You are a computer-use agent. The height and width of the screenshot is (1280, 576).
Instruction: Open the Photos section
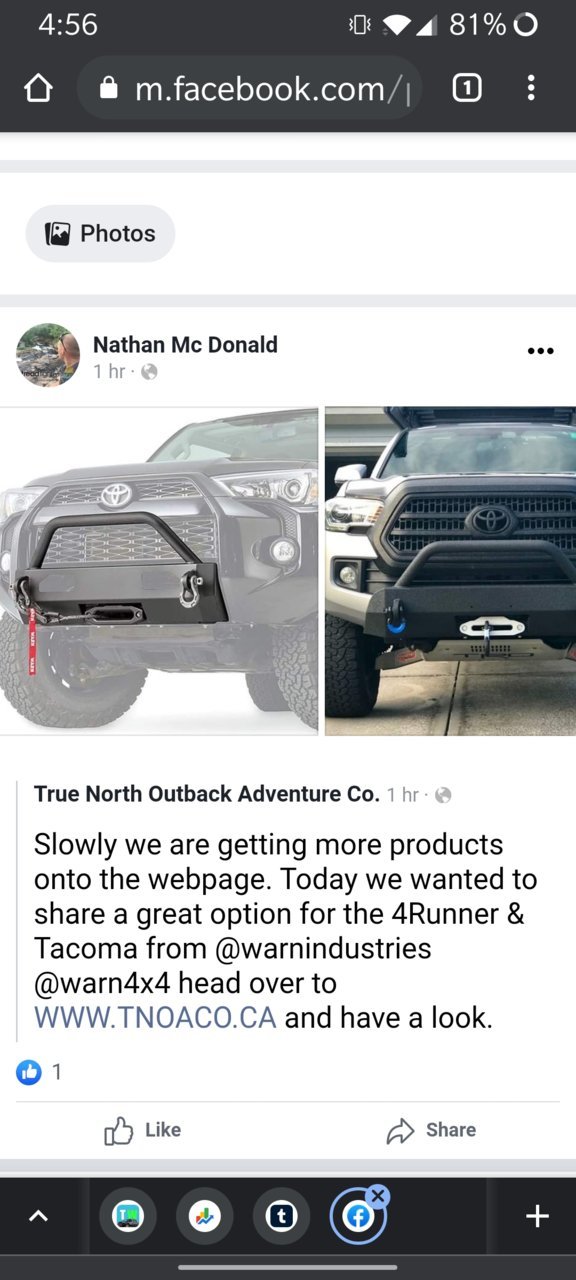pyautogui.click(x=100, y=233)
